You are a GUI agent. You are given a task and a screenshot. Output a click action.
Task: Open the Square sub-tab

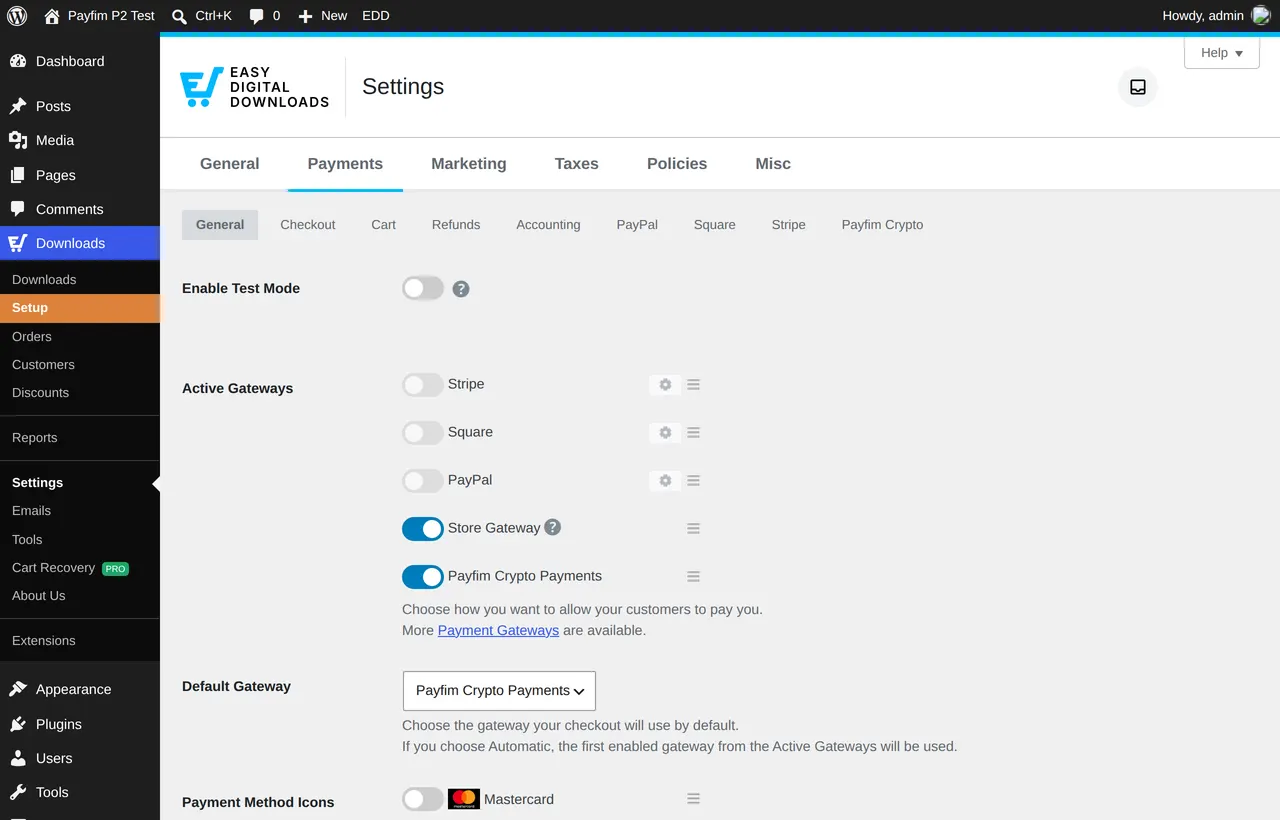click(715, 225)
